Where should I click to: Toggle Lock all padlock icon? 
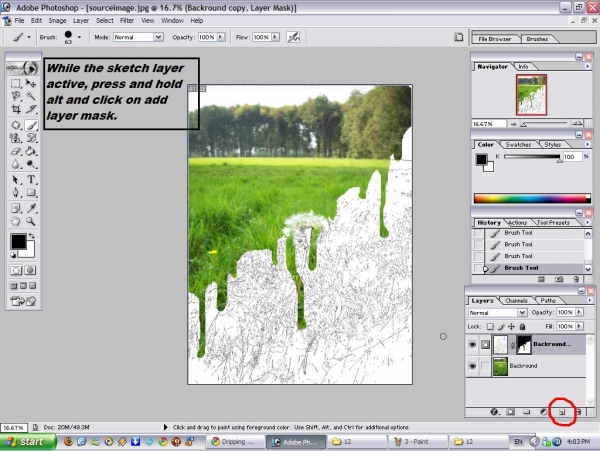coord(522,326)
